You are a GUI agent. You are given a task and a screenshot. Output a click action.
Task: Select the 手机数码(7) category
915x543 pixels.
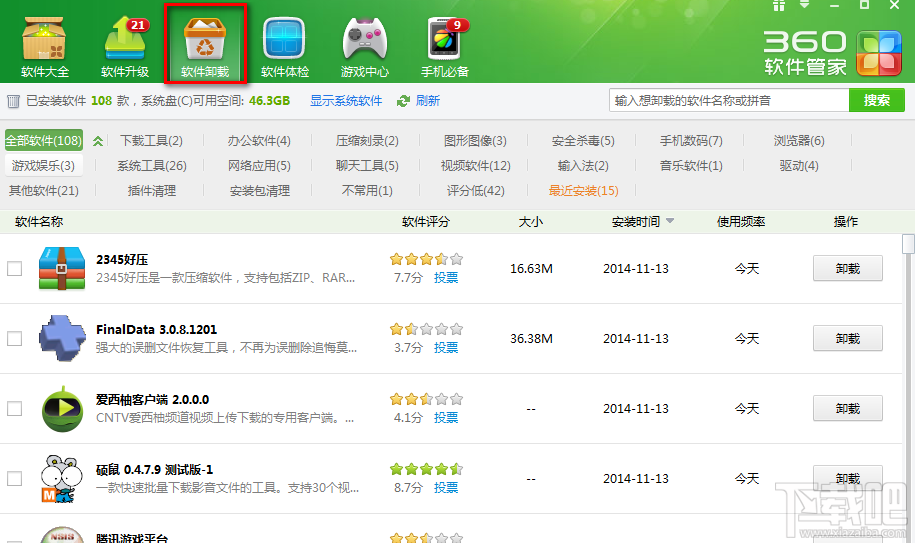click(x=691, y=141)
